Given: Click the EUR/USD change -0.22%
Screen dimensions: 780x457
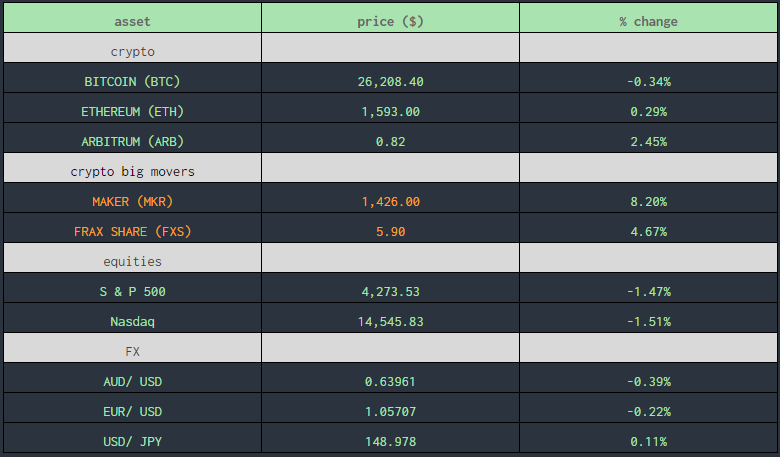Looking at the screenshot, I should [x=648, y=412].
